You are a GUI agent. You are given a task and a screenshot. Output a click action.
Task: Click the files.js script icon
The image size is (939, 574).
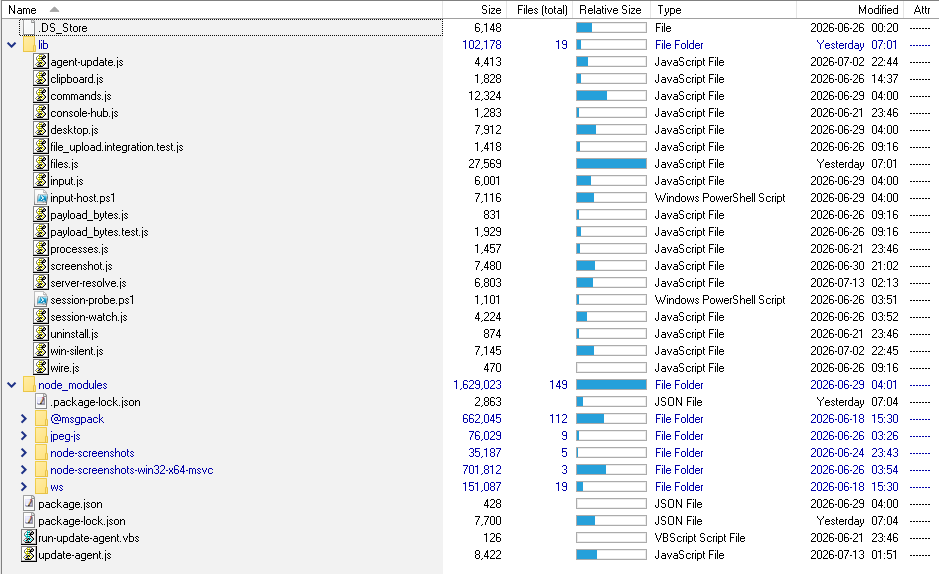pos(41,163)
